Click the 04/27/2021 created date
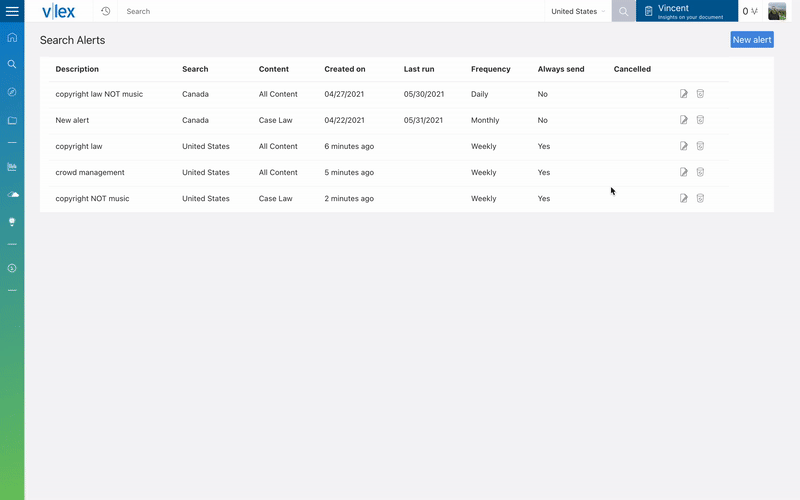 344,94
